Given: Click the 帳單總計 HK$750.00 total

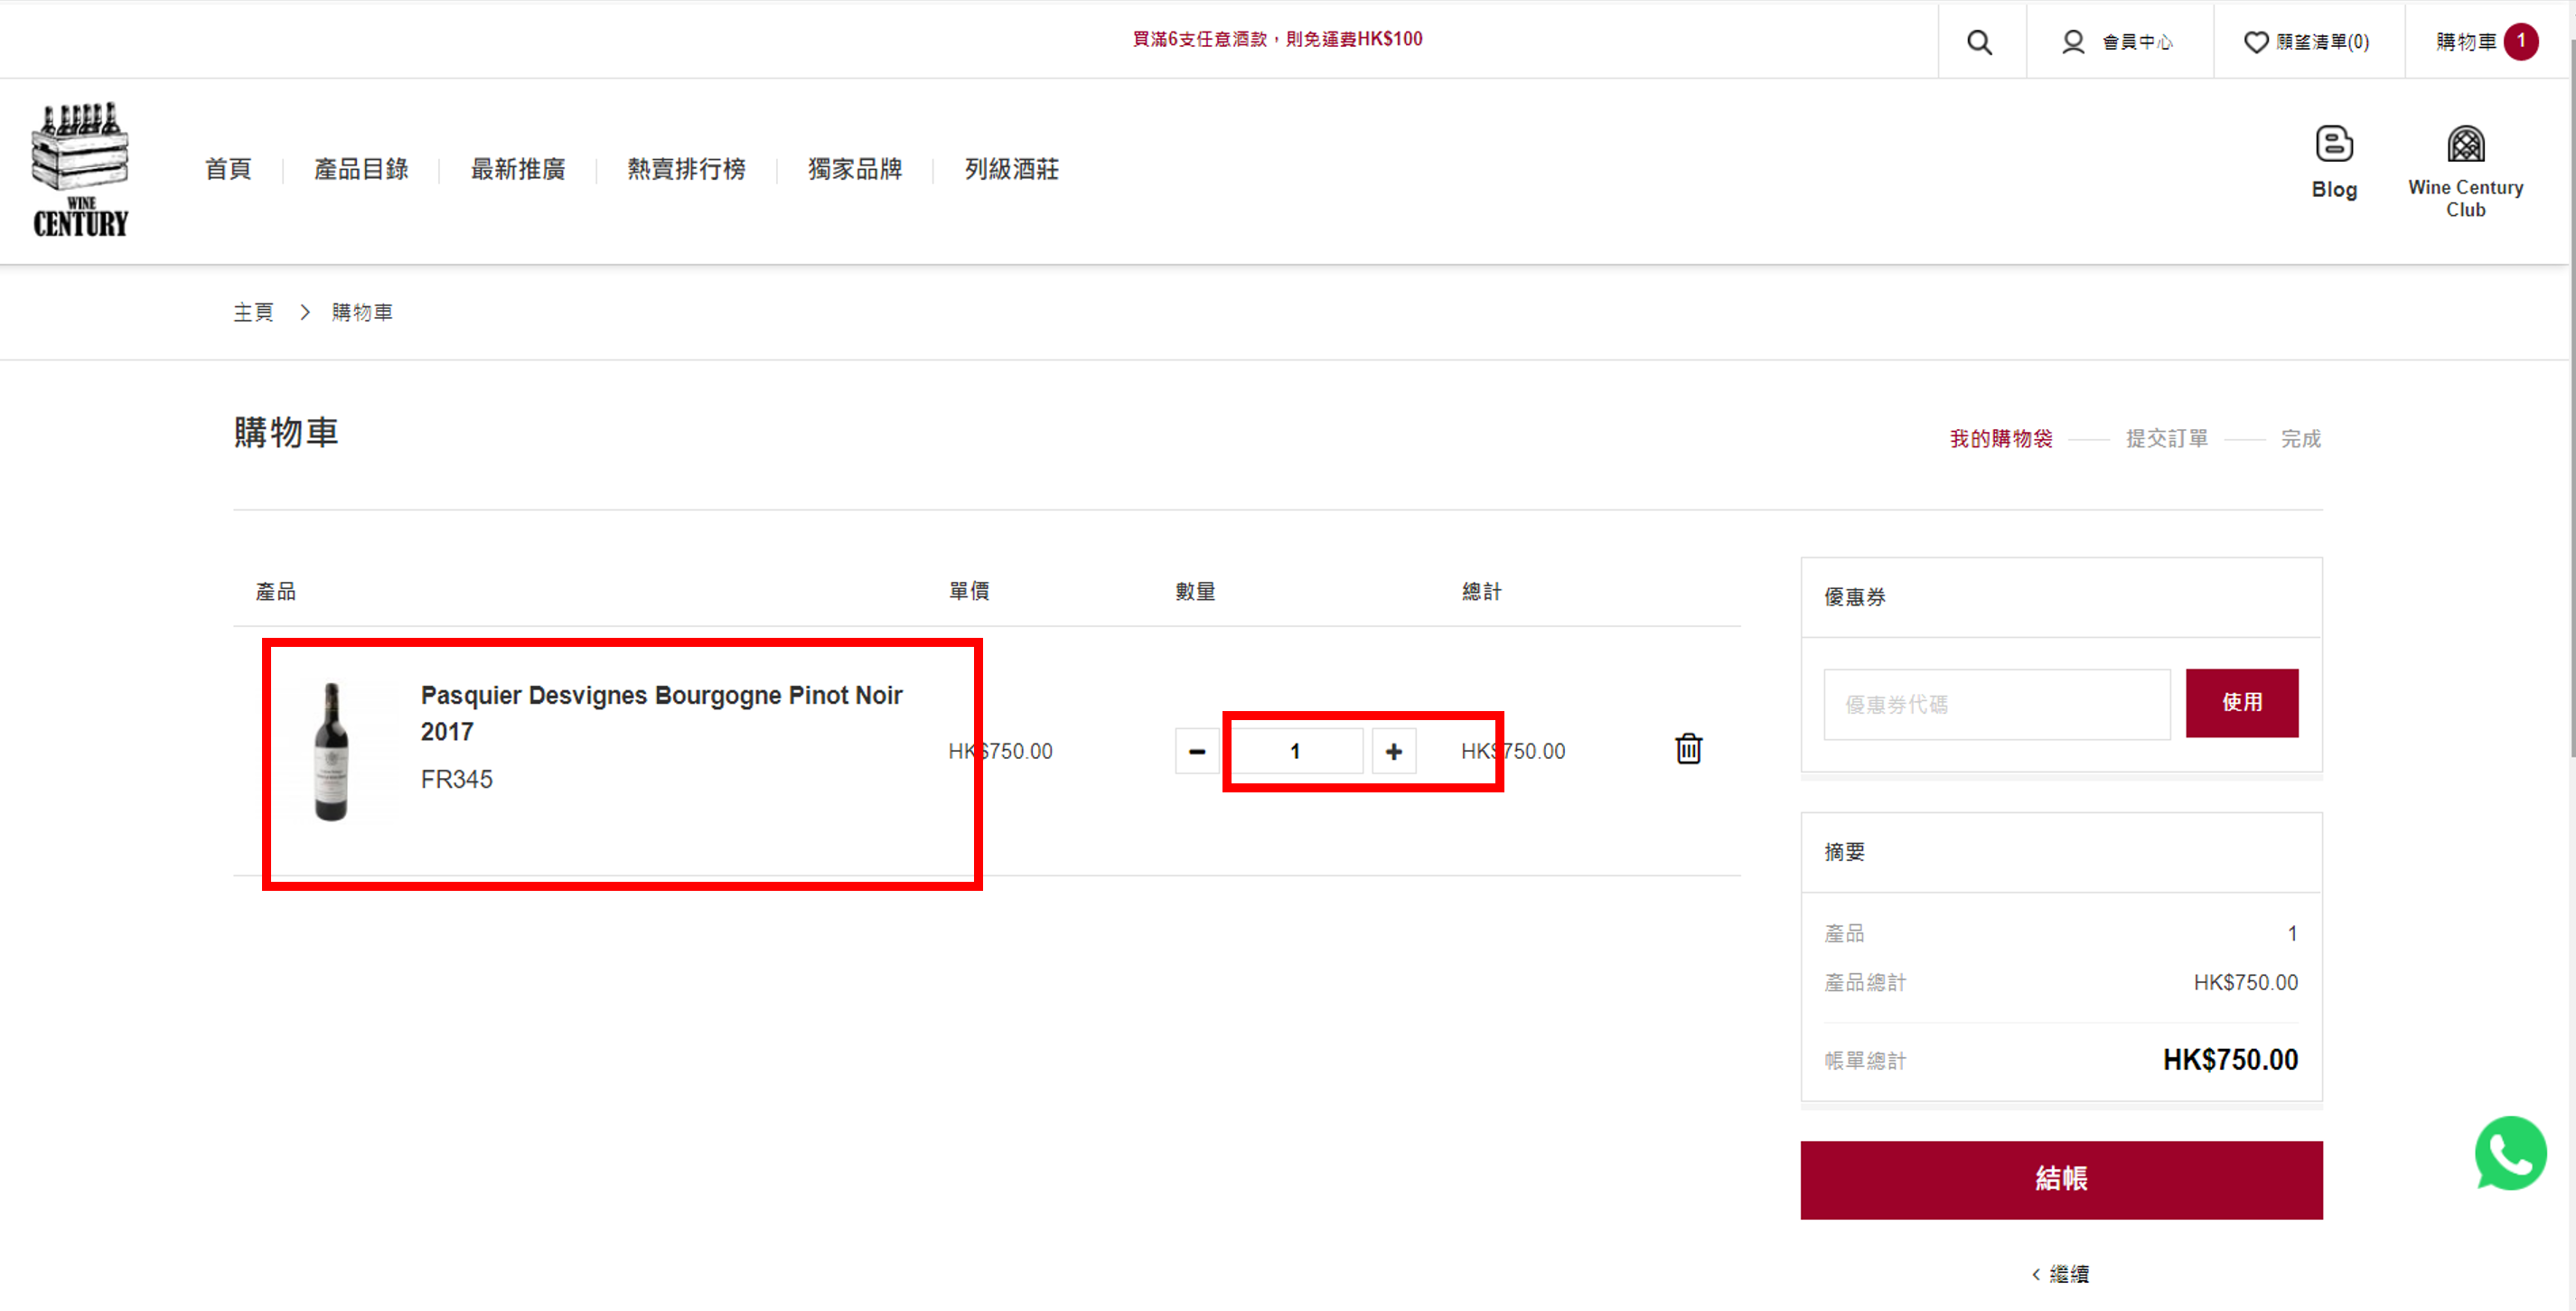Looking at the screenshot, I should tap(2230, 1060).
